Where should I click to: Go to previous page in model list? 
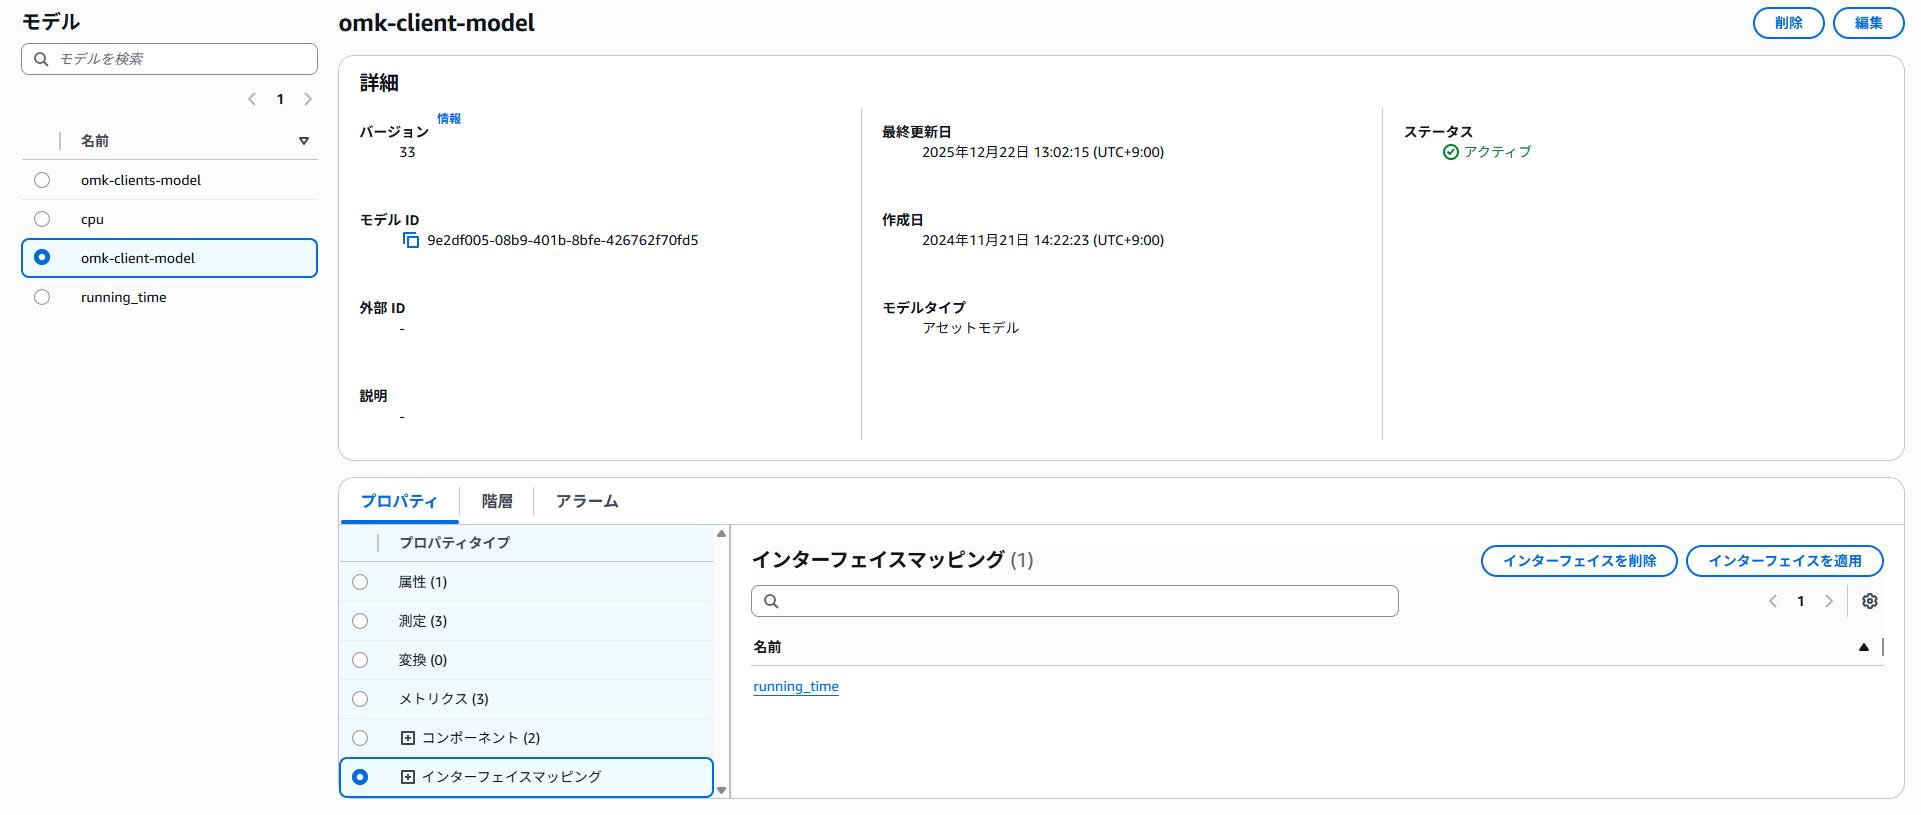click(252, 99)
